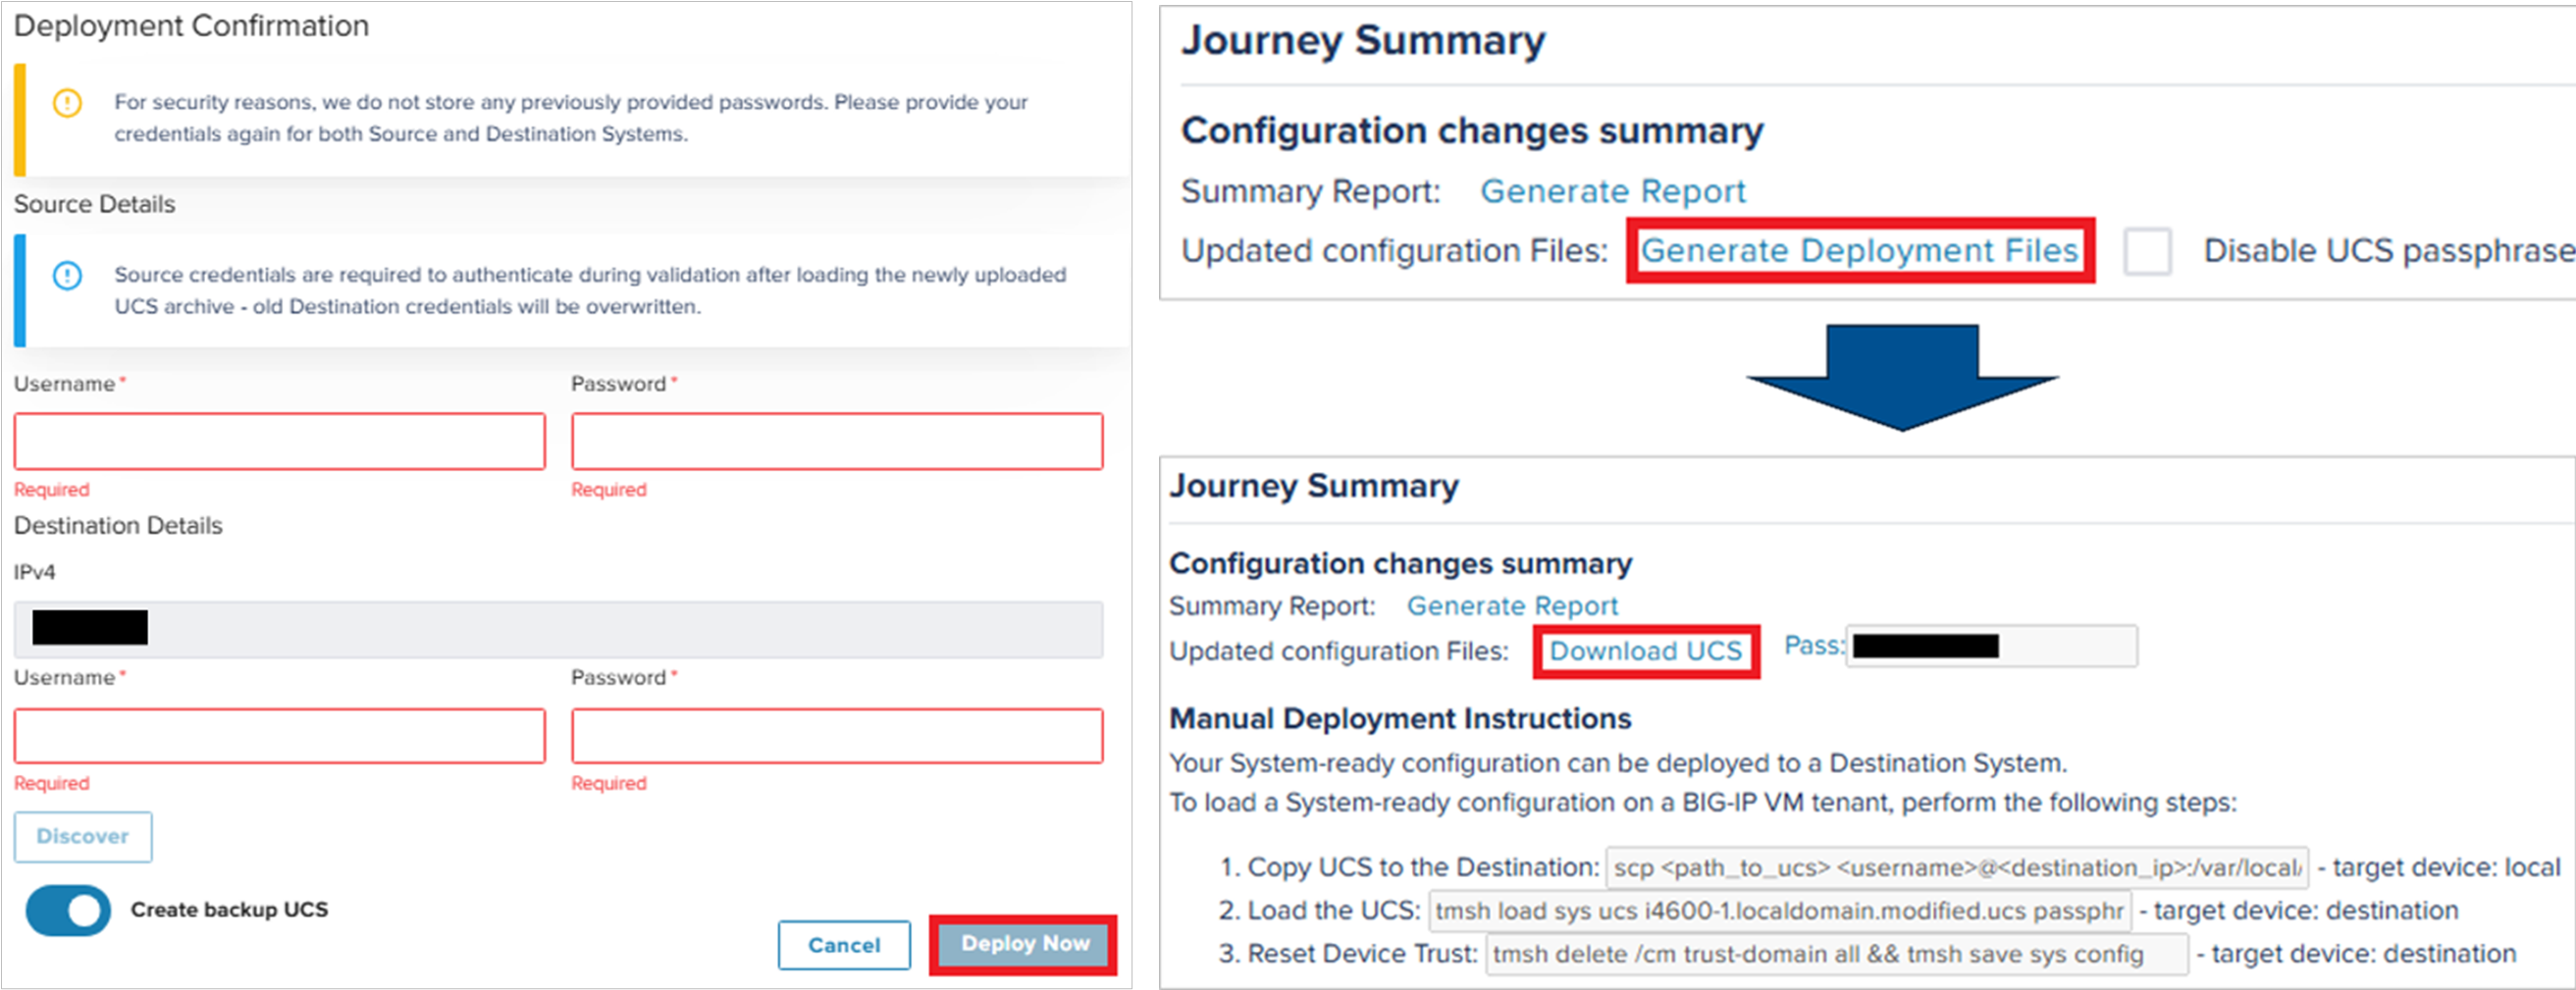
Task: Click the Source Details Password field
Action: (837, 441)
